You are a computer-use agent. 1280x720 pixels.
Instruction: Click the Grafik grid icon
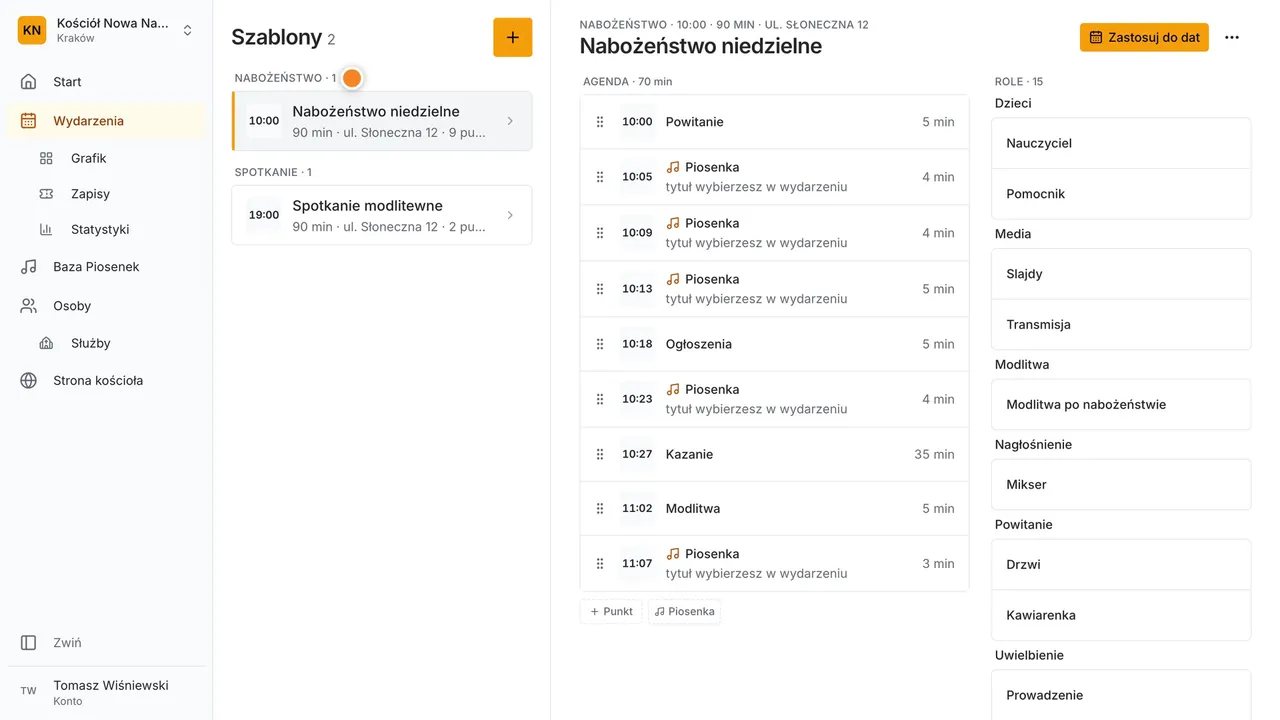46,158
